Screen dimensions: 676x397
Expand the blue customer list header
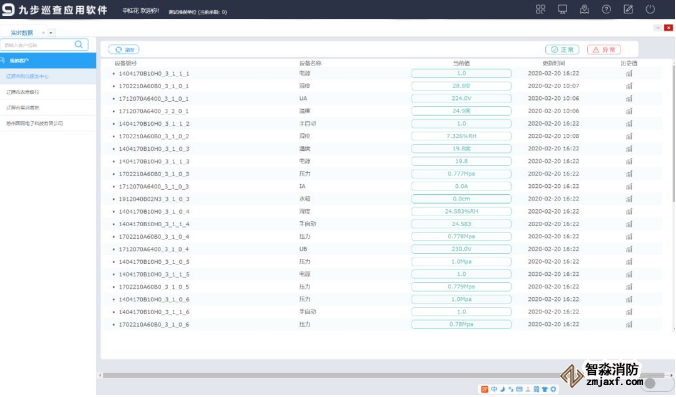click(48, 61)
